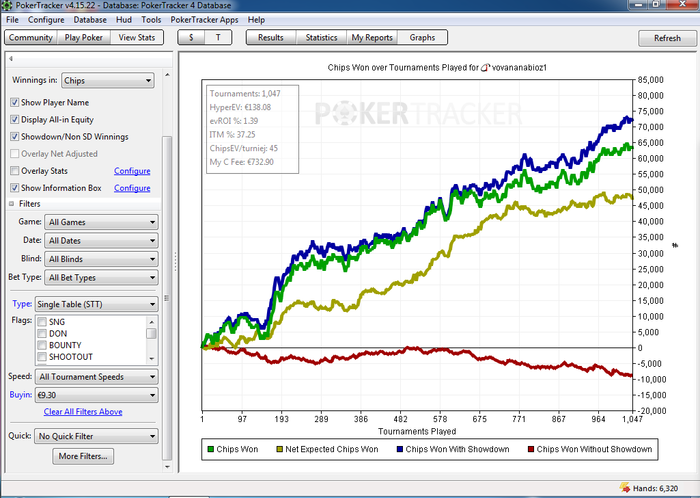Open the Date All Dates dropdown
This screenshot has height=498, width=700.
[101, 241]
